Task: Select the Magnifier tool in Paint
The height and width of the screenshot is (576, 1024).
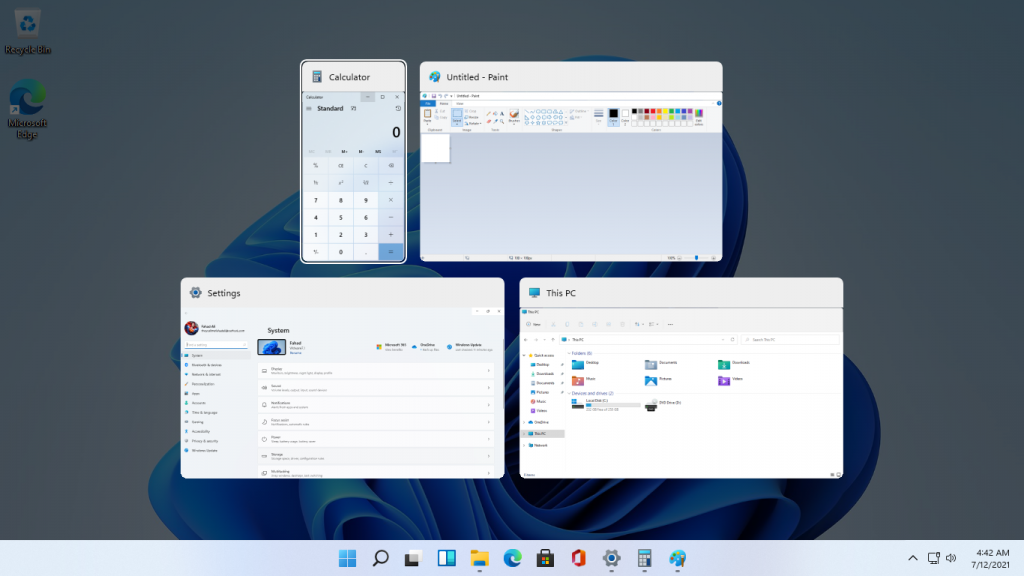Action: click(501, 121)
